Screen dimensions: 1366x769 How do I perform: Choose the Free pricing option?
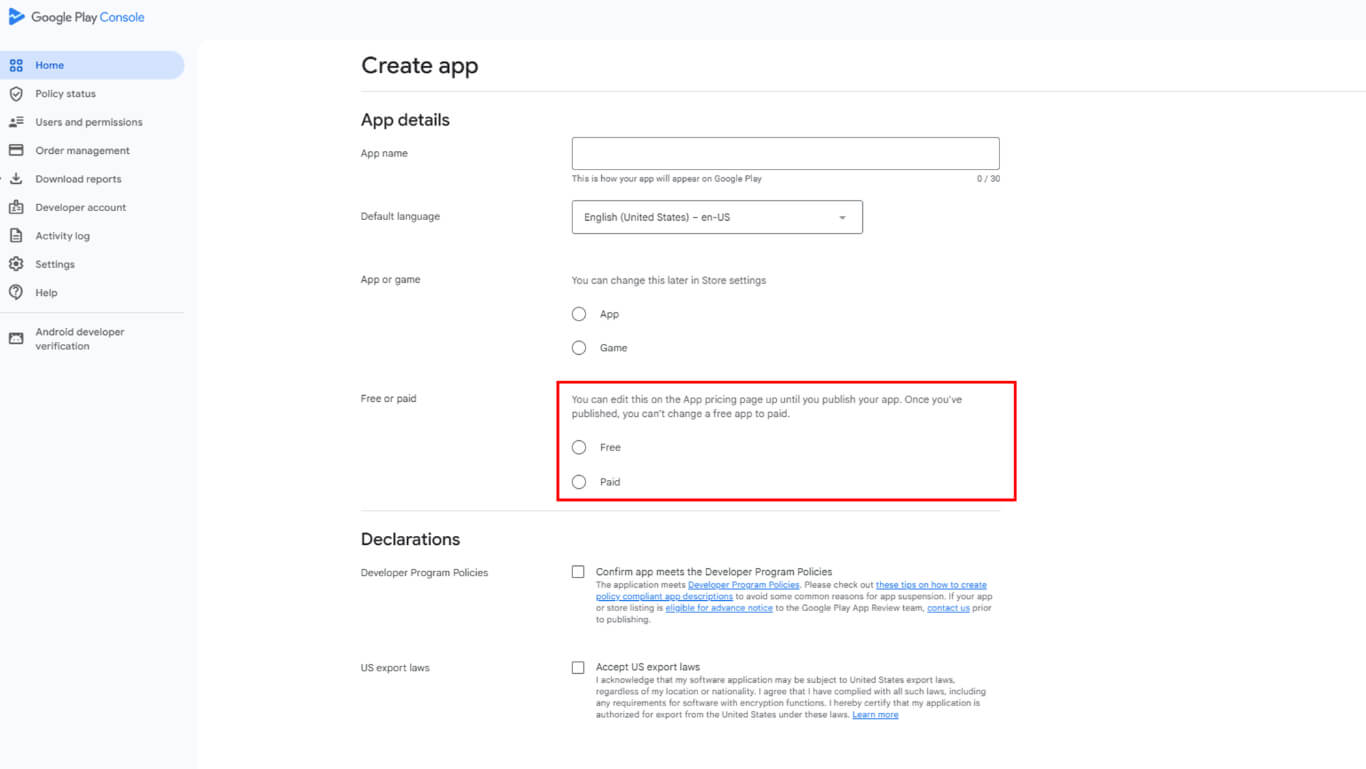point(579,447)
